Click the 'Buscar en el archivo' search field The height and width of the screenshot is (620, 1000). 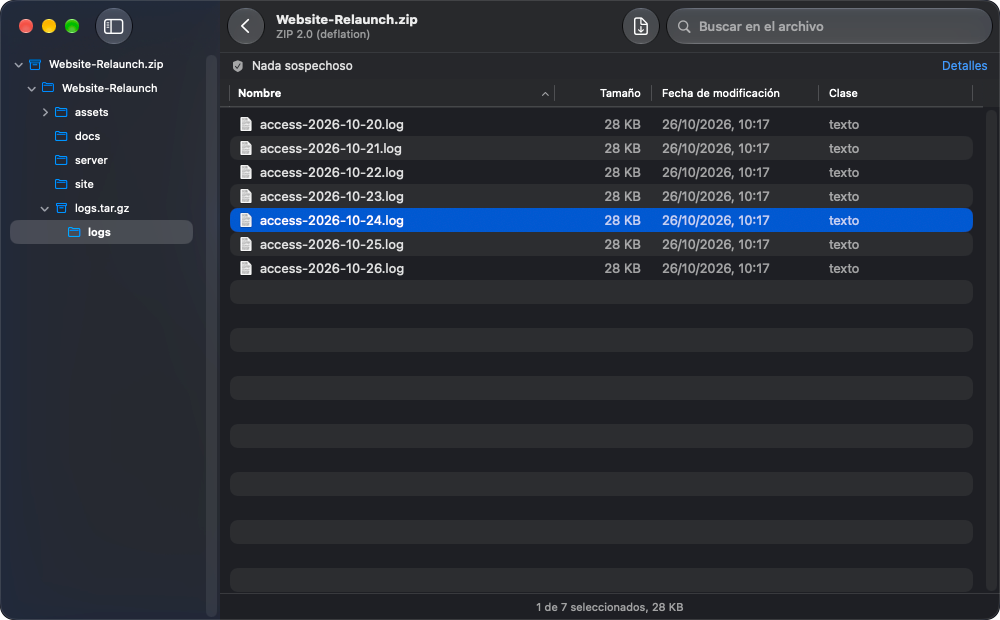(829, 26)
